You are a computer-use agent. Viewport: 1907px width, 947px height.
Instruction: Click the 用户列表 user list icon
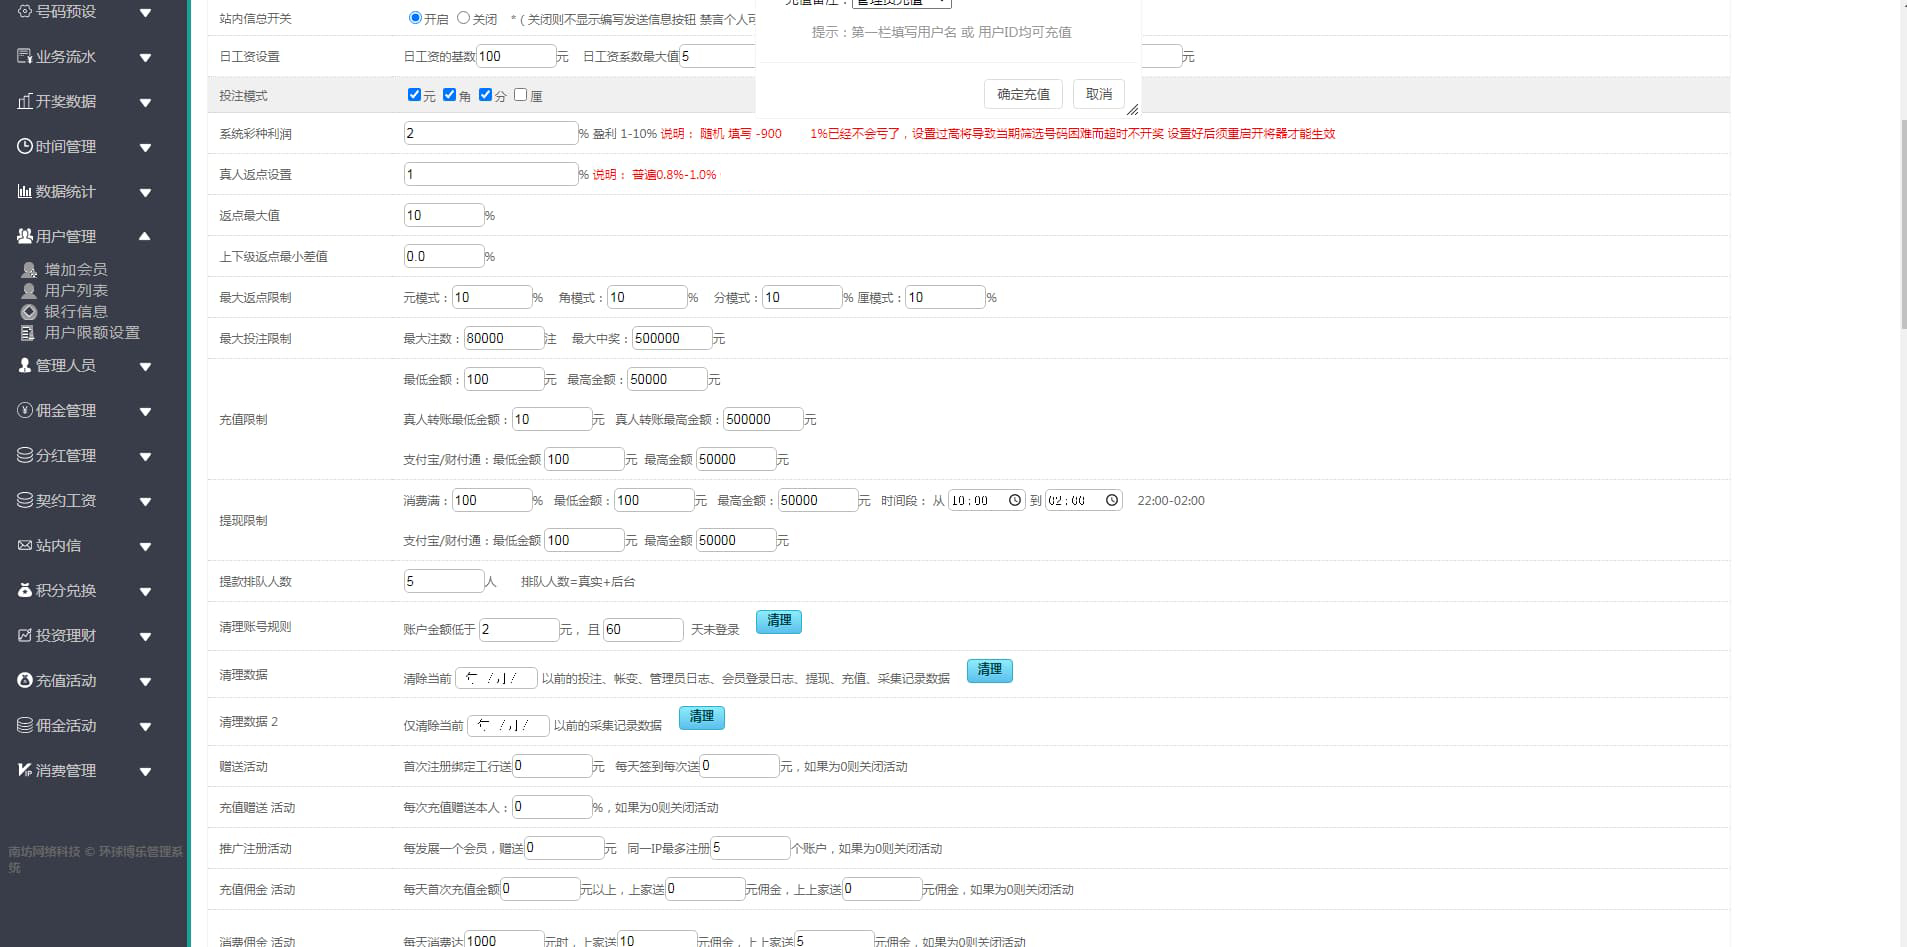click(x=29, y=291)
